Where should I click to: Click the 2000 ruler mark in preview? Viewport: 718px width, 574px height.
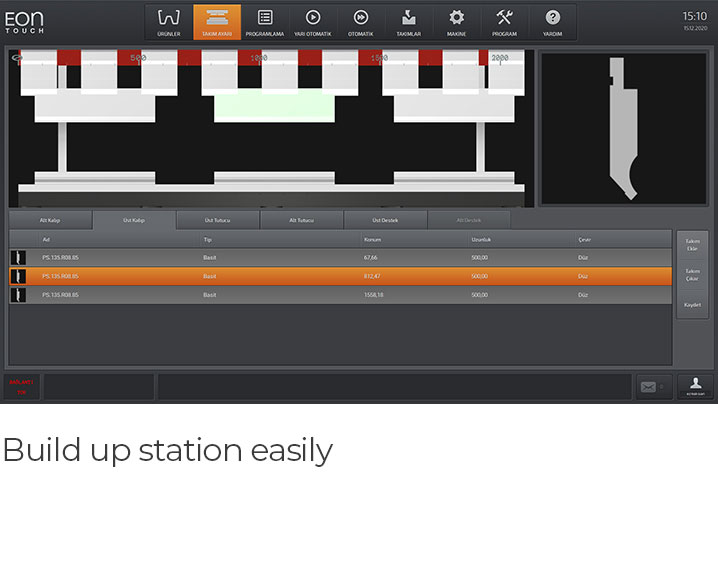tap(500, 58)
